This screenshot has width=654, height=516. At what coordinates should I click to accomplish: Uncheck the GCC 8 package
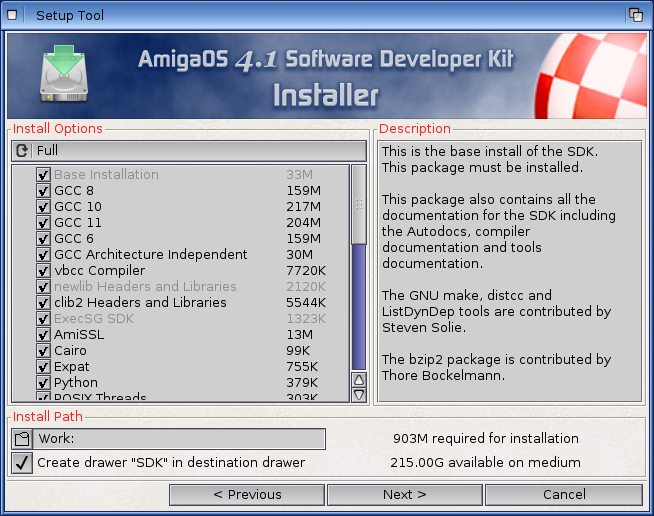(43, 191)
